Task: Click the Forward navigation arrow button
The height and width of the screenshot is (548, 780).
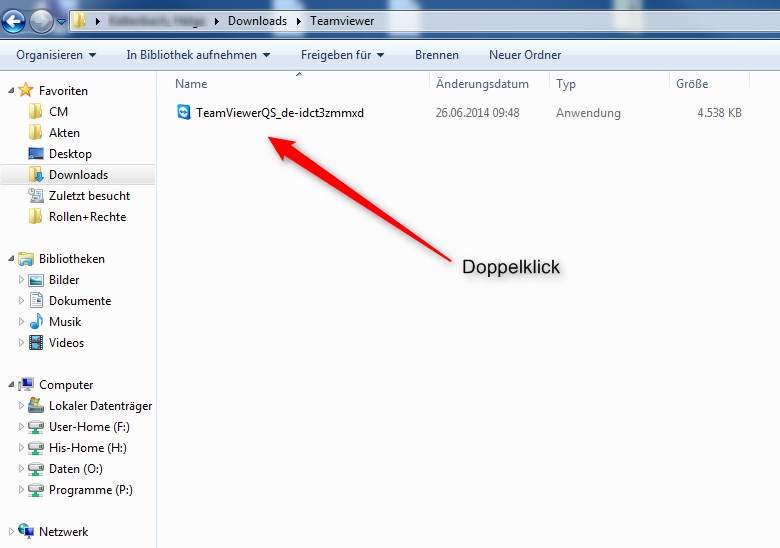Action: (x=41, y=21)
